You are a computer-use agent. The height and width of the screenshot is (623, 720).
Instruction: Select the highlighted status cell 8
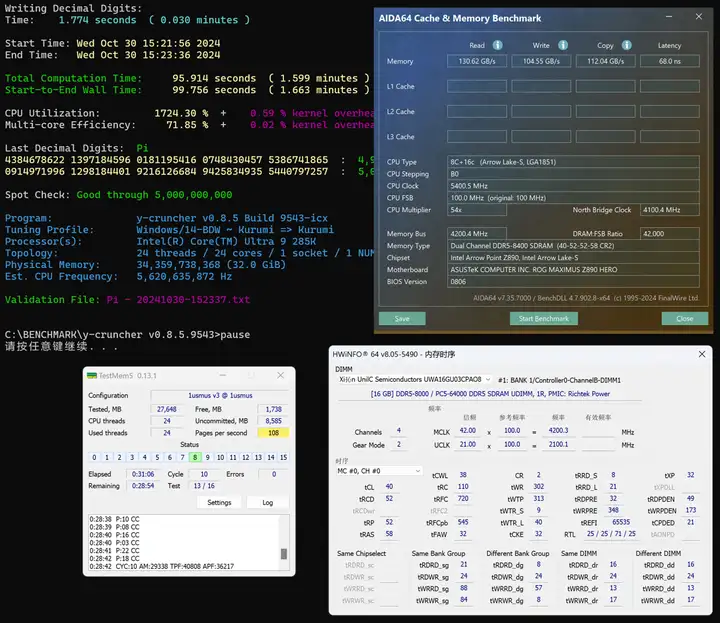(196, 457)
